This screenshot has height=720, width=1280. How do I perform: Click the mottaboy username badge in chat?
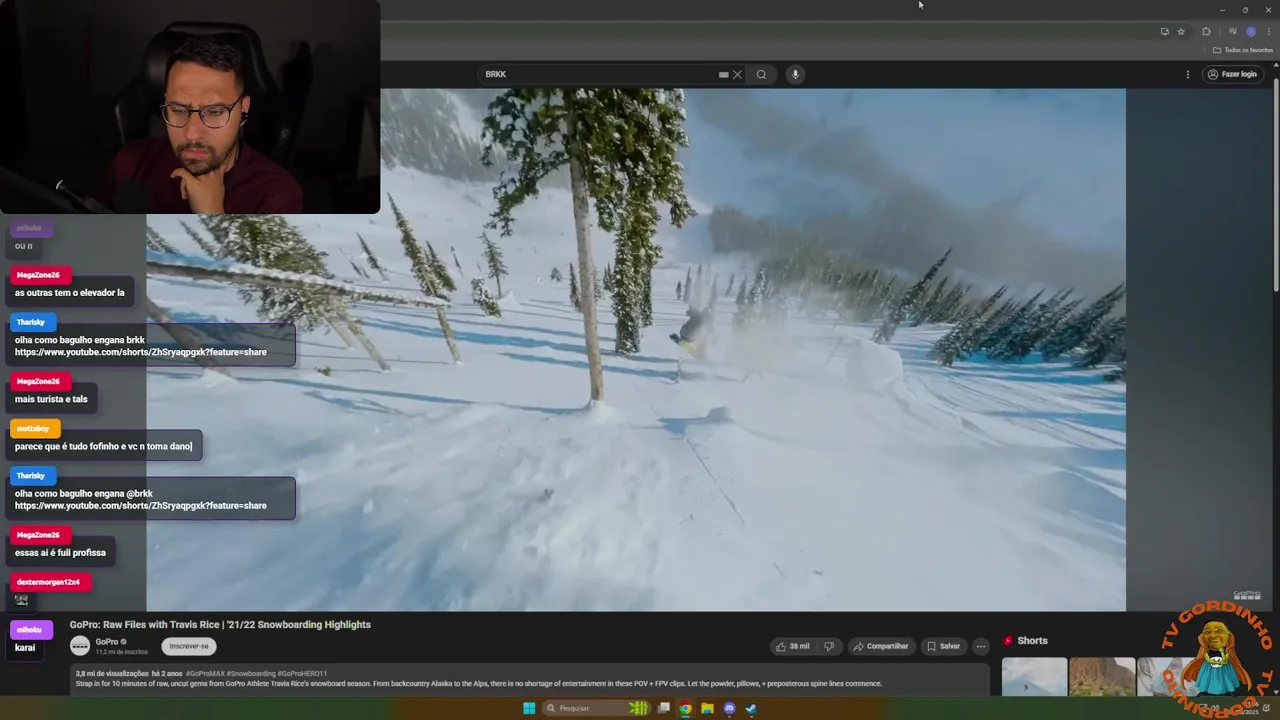[33, 428]
